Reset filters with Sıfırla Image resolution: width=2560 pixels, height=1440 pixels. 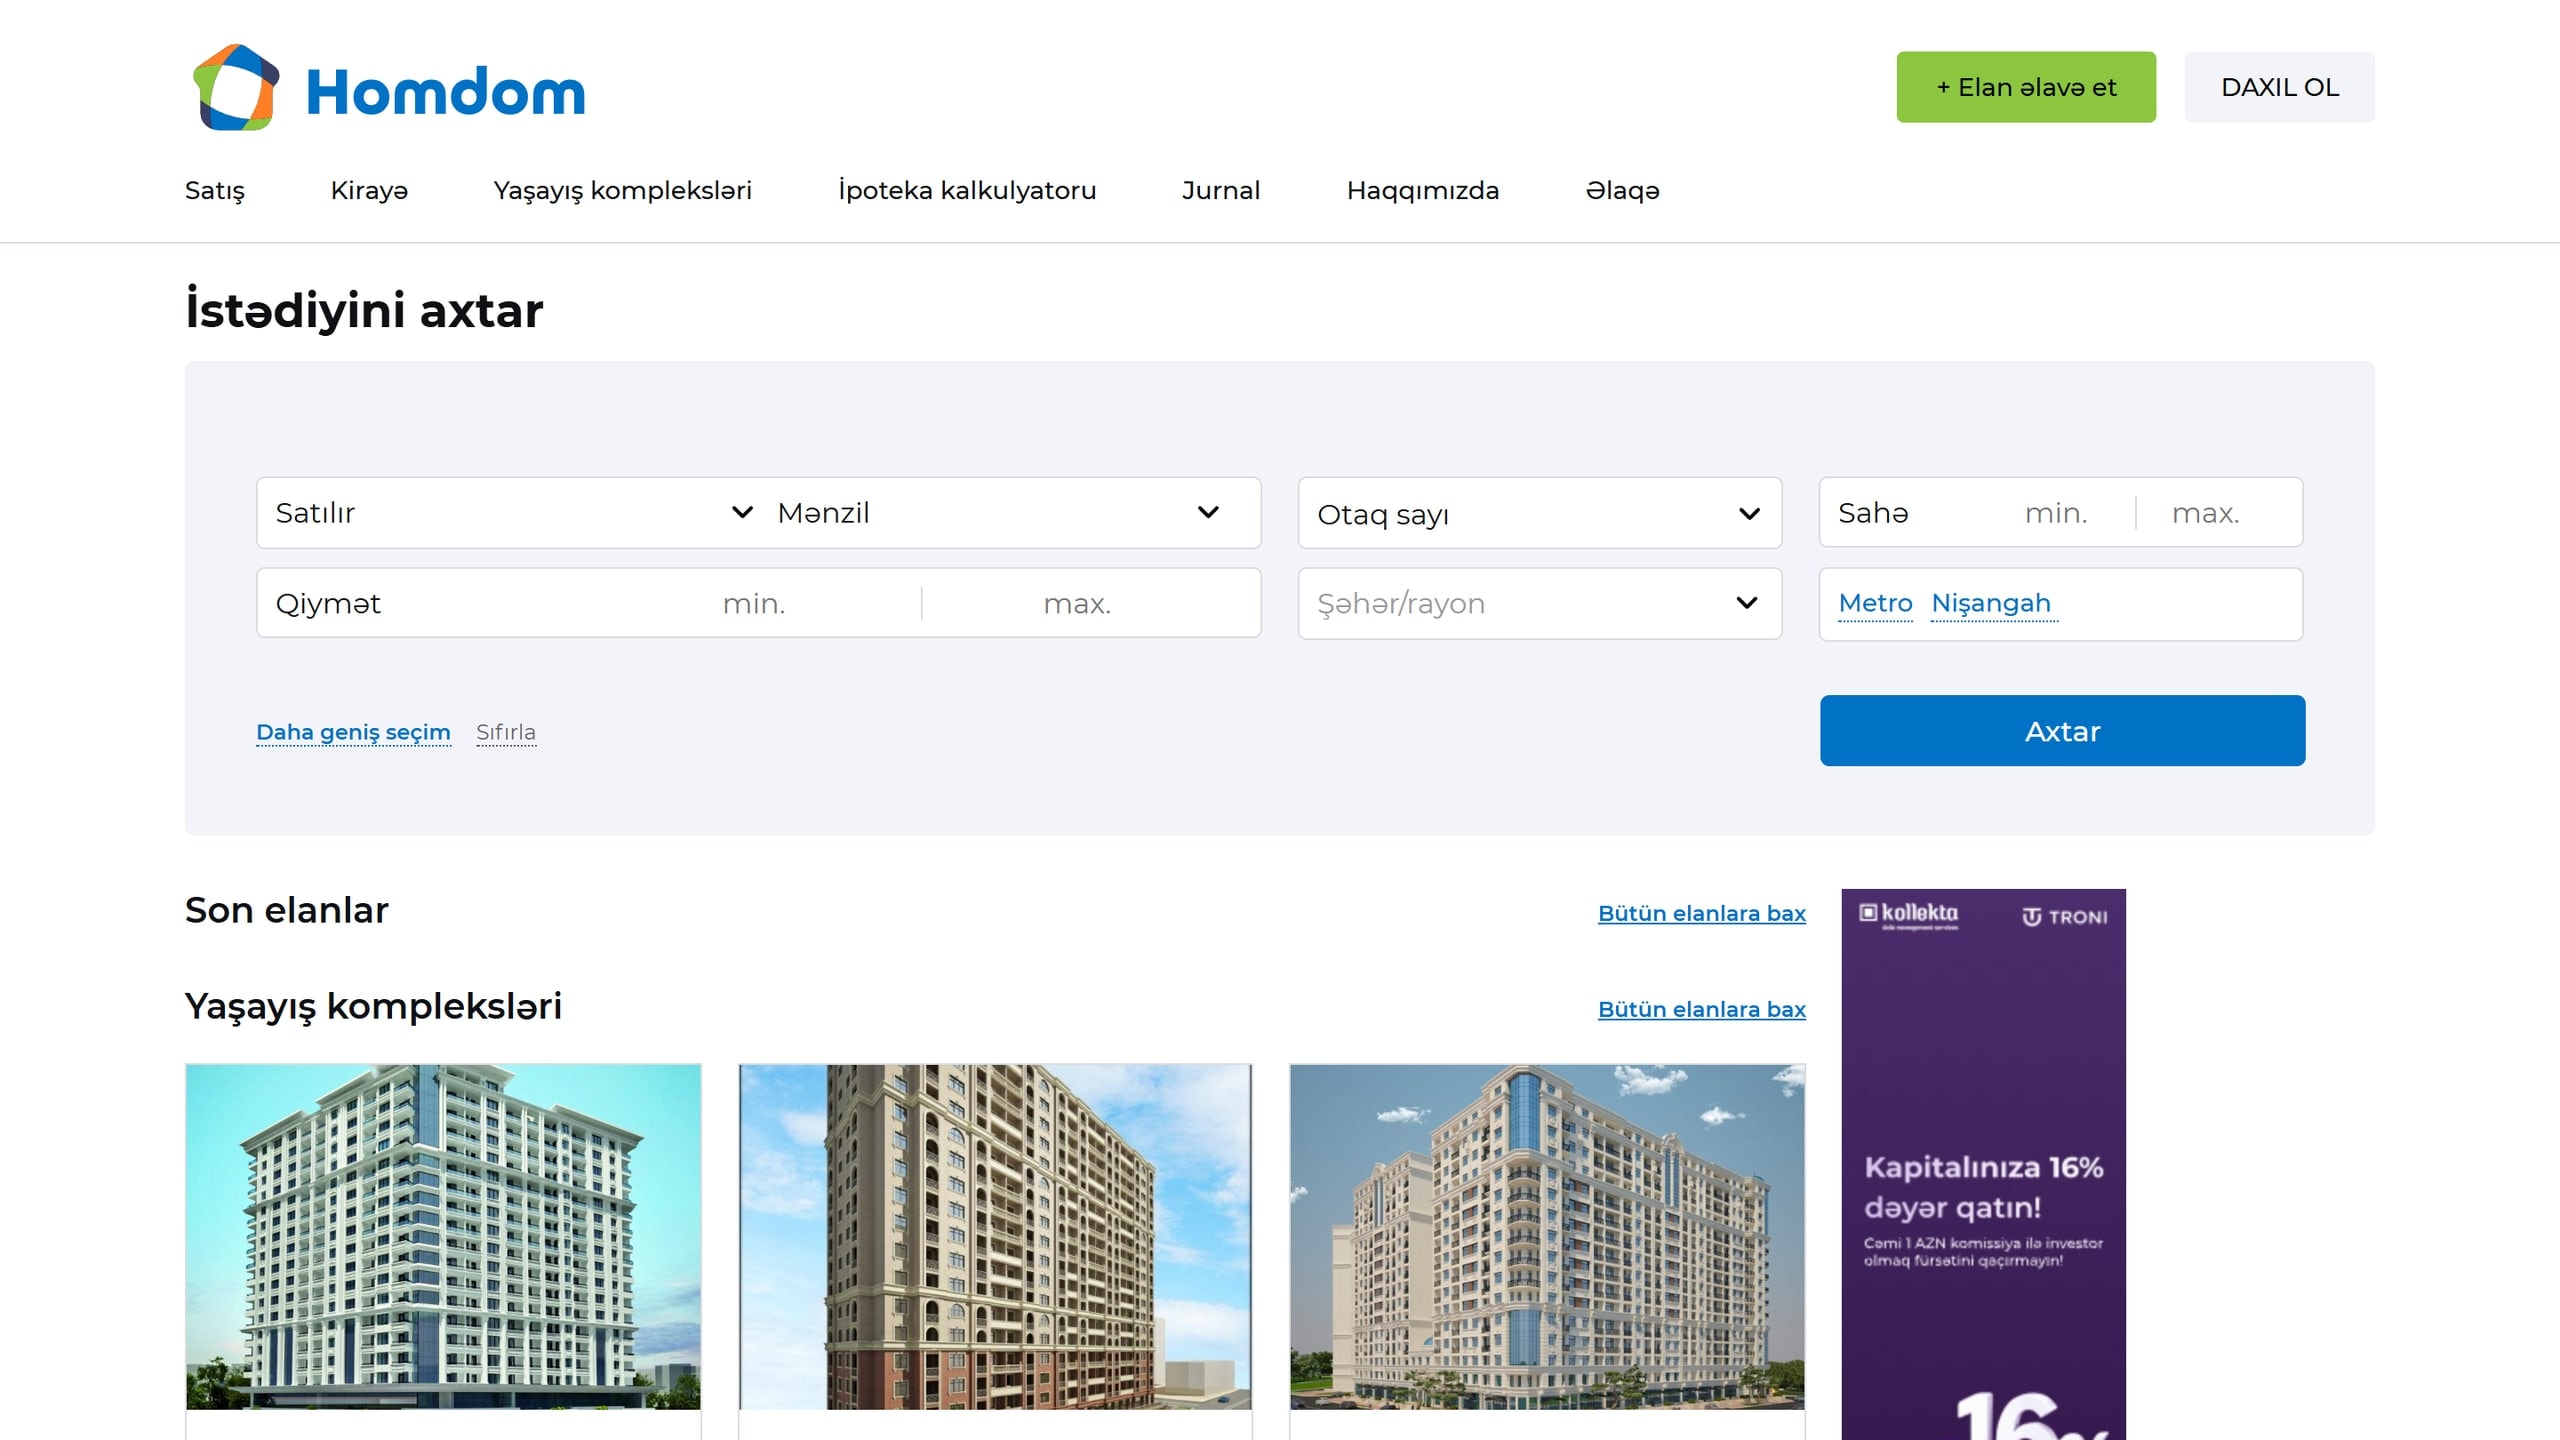coord(506,732)
